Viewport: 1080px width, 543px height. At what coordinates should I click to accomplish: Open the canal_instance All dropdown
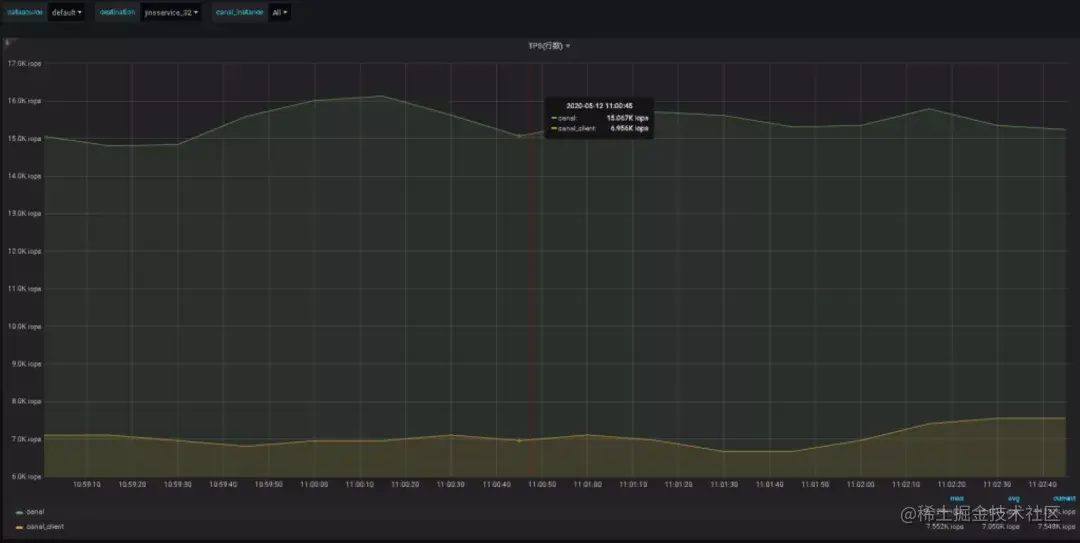pos(279,12)
